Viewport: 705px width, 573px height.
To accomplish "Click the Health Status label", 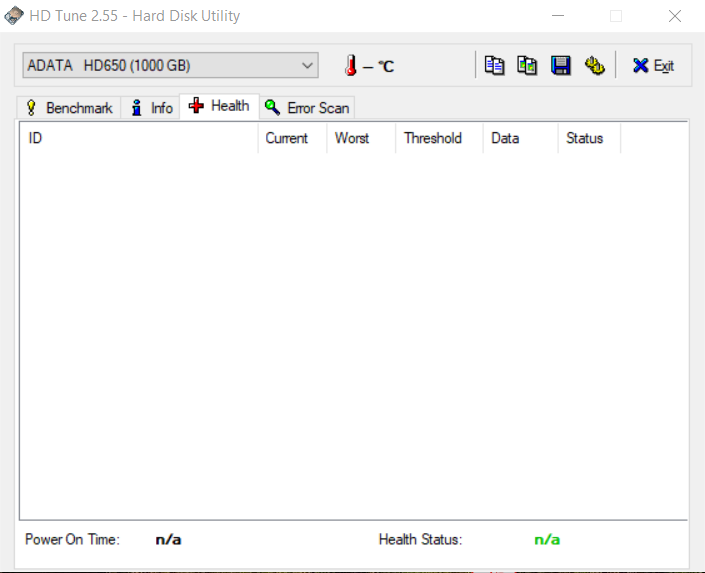I will click(420, 539).
